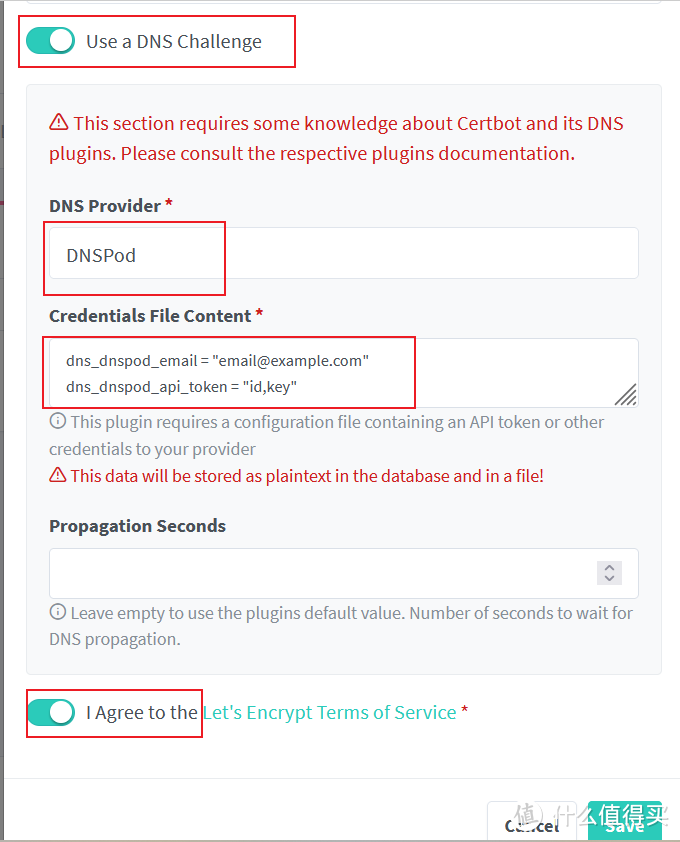Toggle the I Agree terms switch
Viewport: 680px width, 842px height.
click(51, 712)
